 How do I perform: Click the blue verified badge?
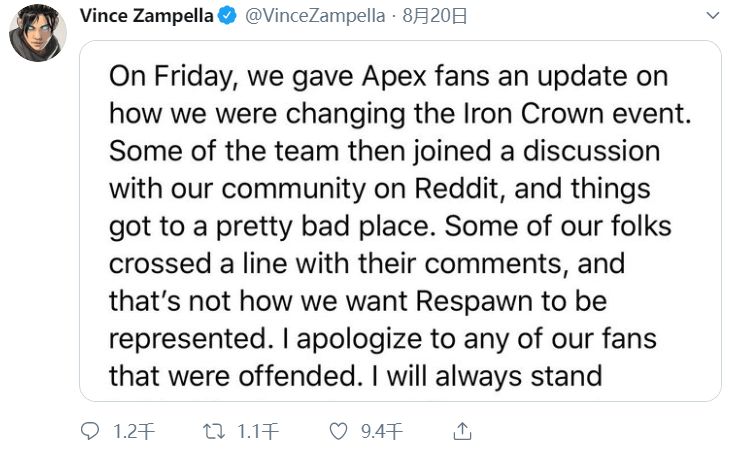click(227, 18)
